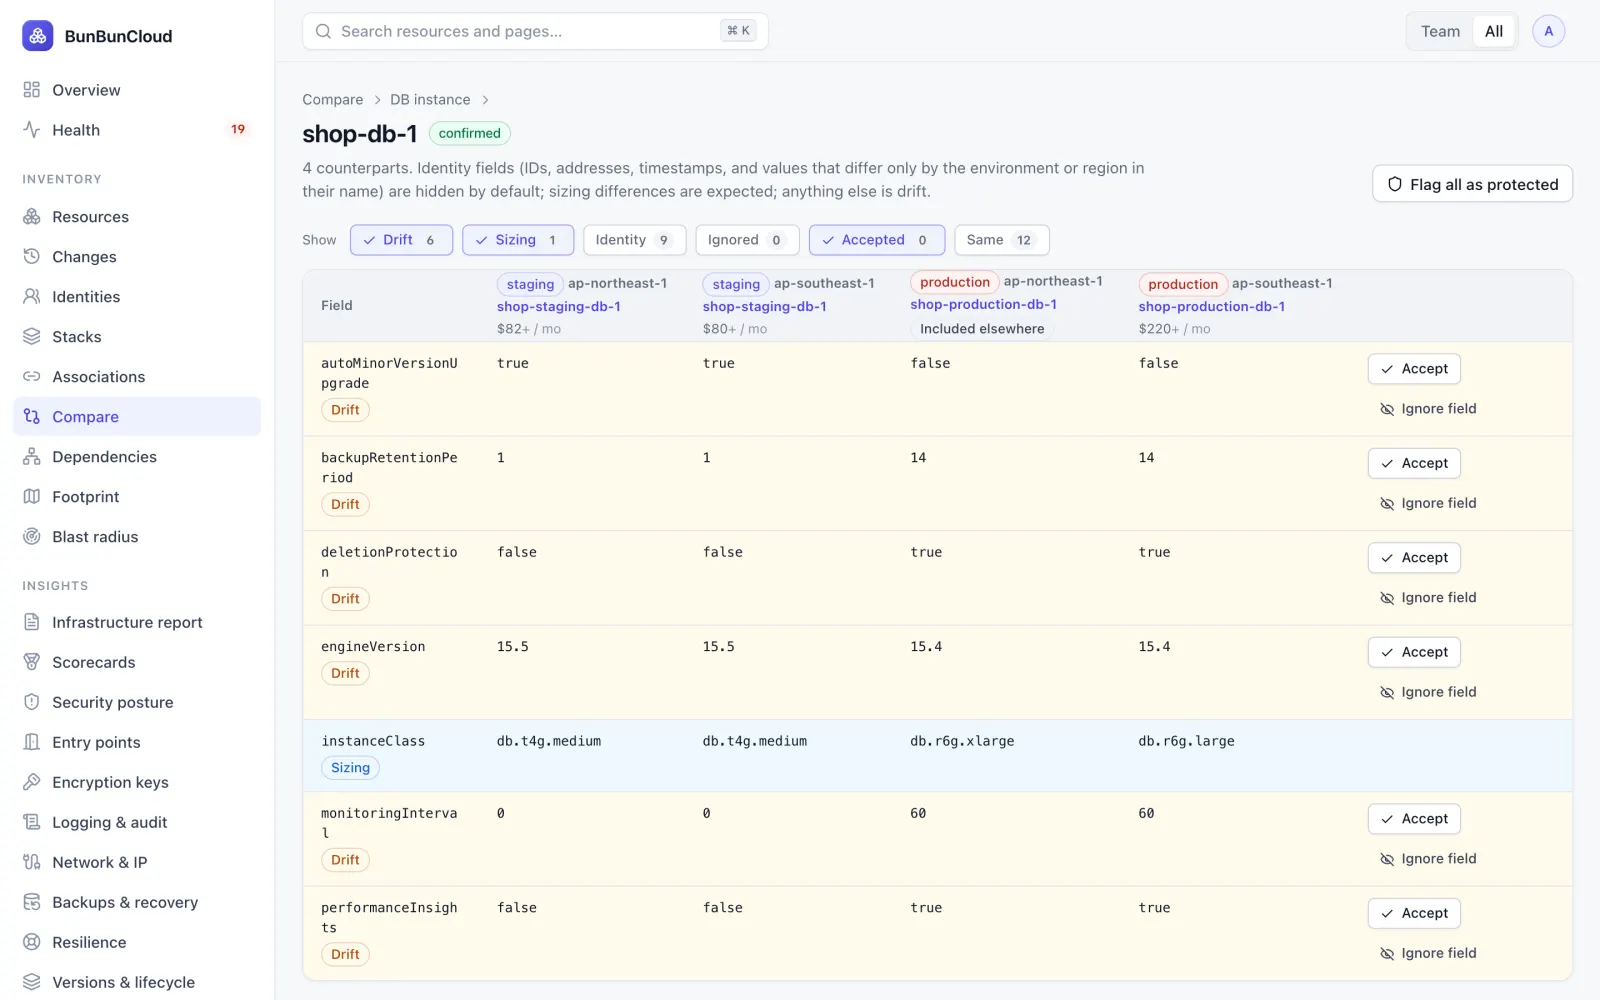This screenshot has height=1000, width=1600.
Task: Open Health via its pulse icon
Action: coord(32,130)
